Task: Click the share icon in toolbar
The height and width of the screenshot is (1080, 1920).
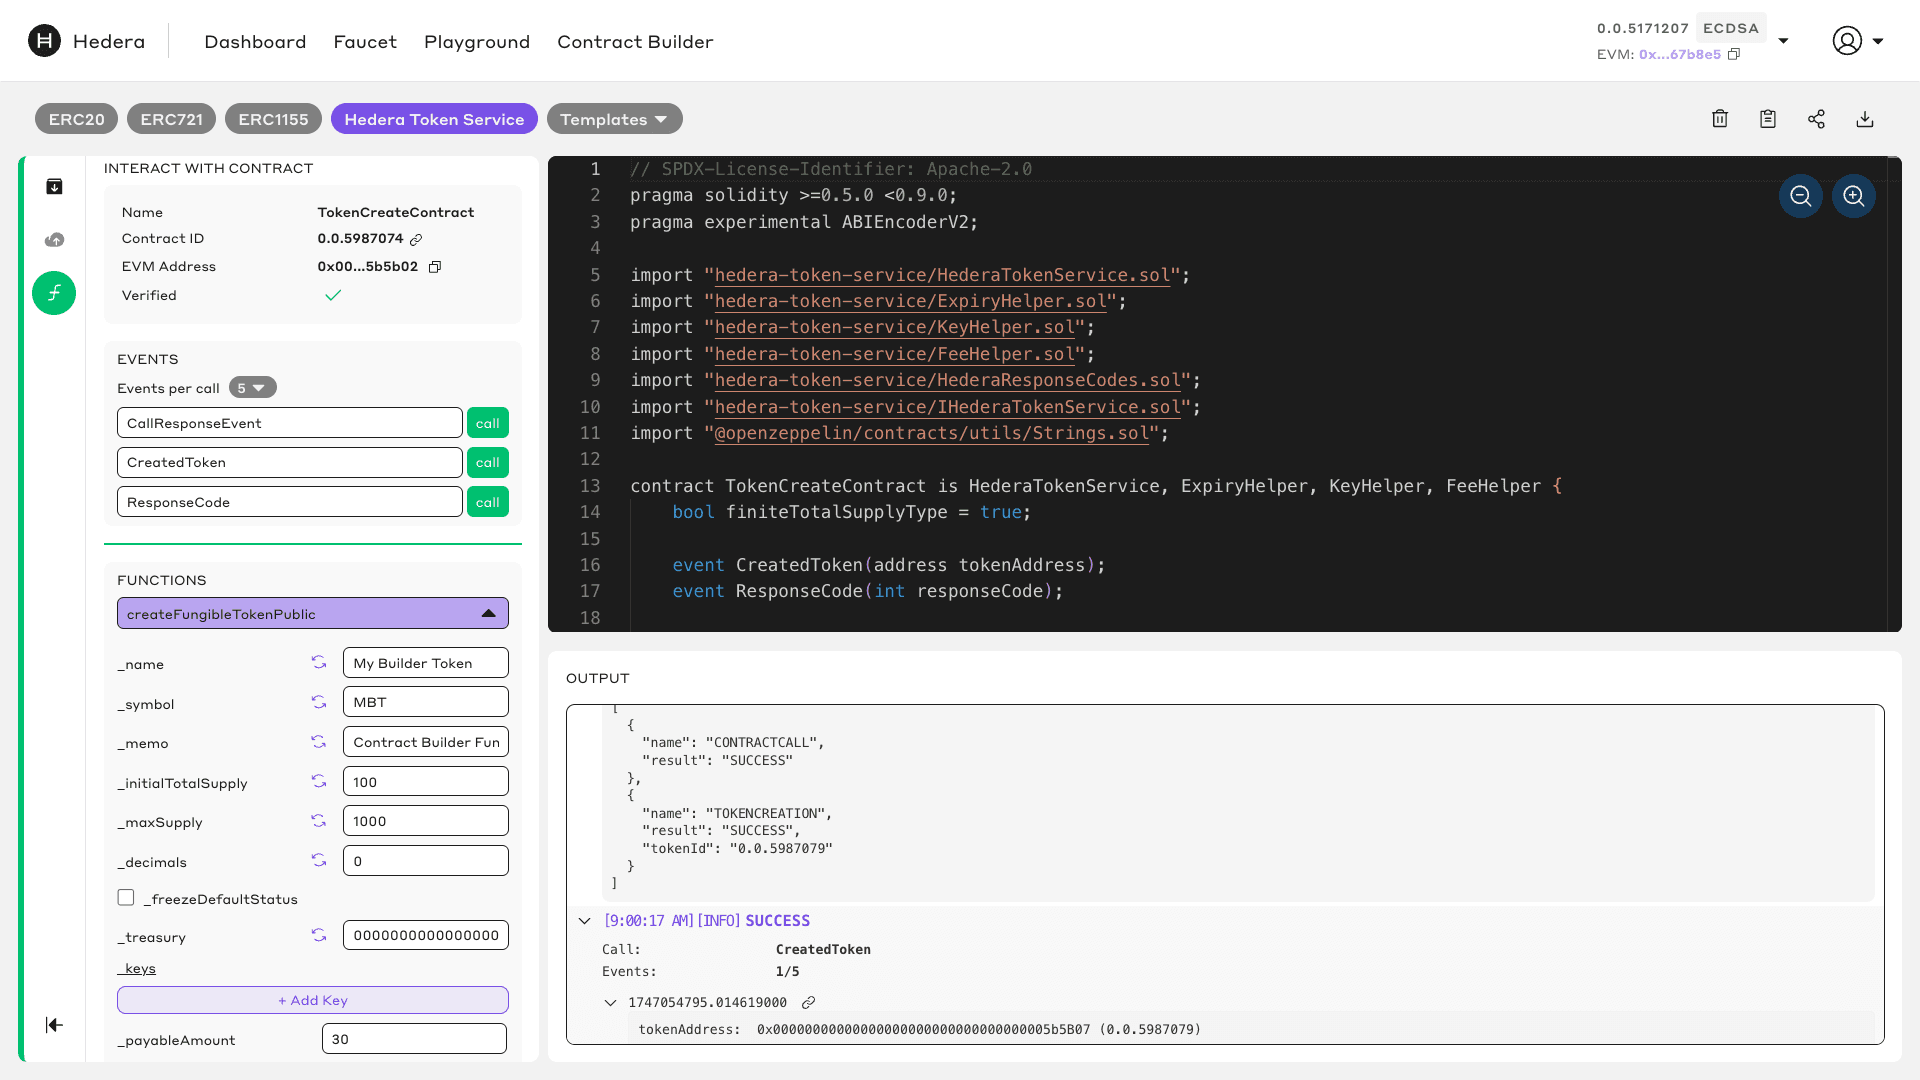Action: [1816, 119]
